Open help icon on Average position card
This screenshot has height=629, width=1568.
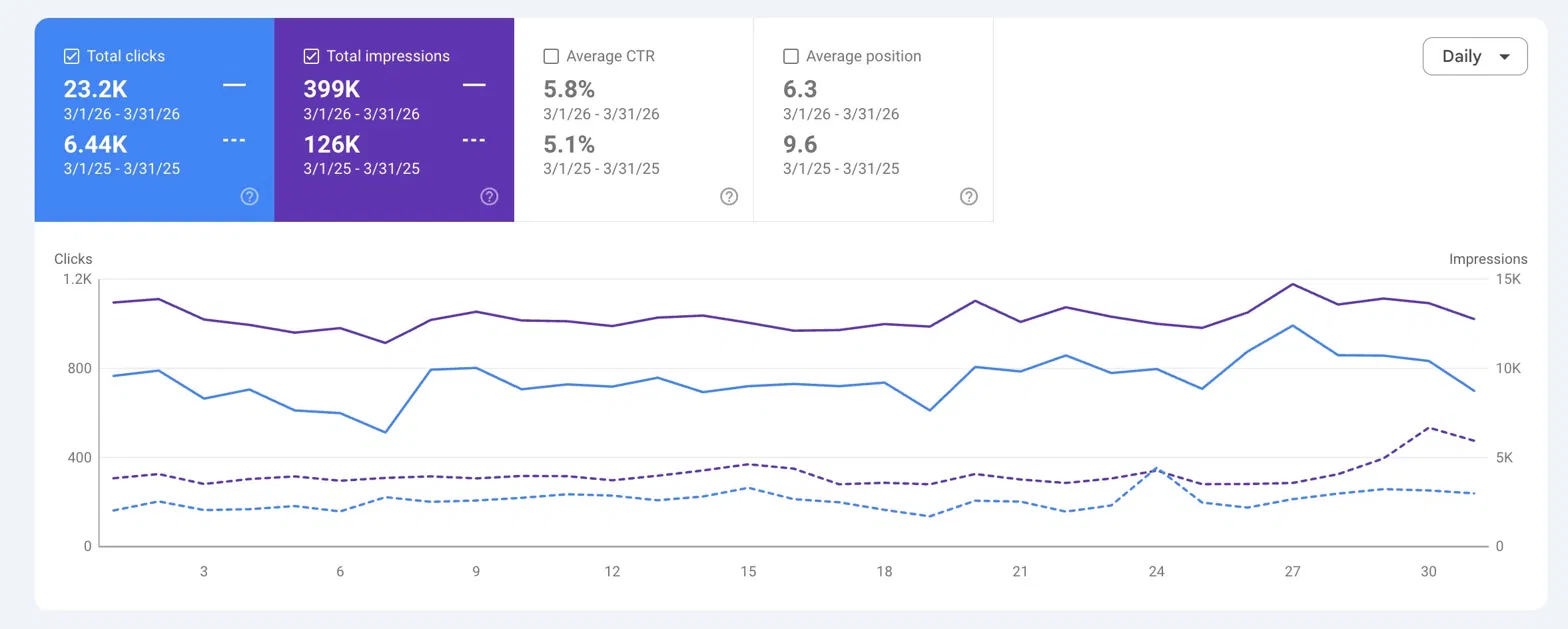(x=969, y=196)
